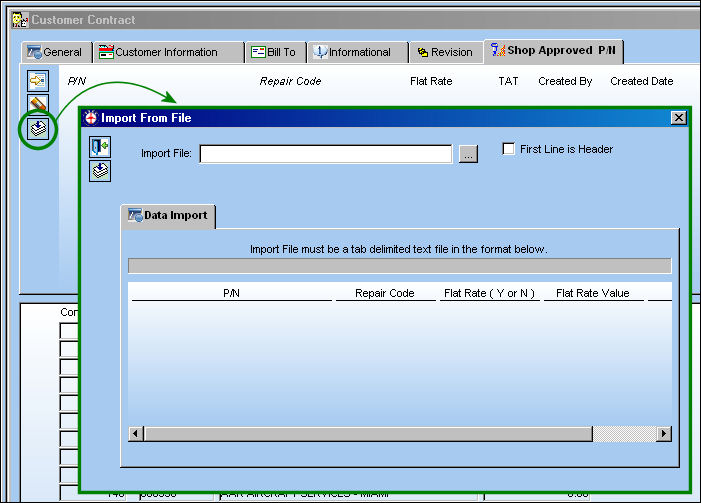Click the import icon circled in Customer Contract sidebar
Viewport: 701px width, 503px height.
(38, 129)
